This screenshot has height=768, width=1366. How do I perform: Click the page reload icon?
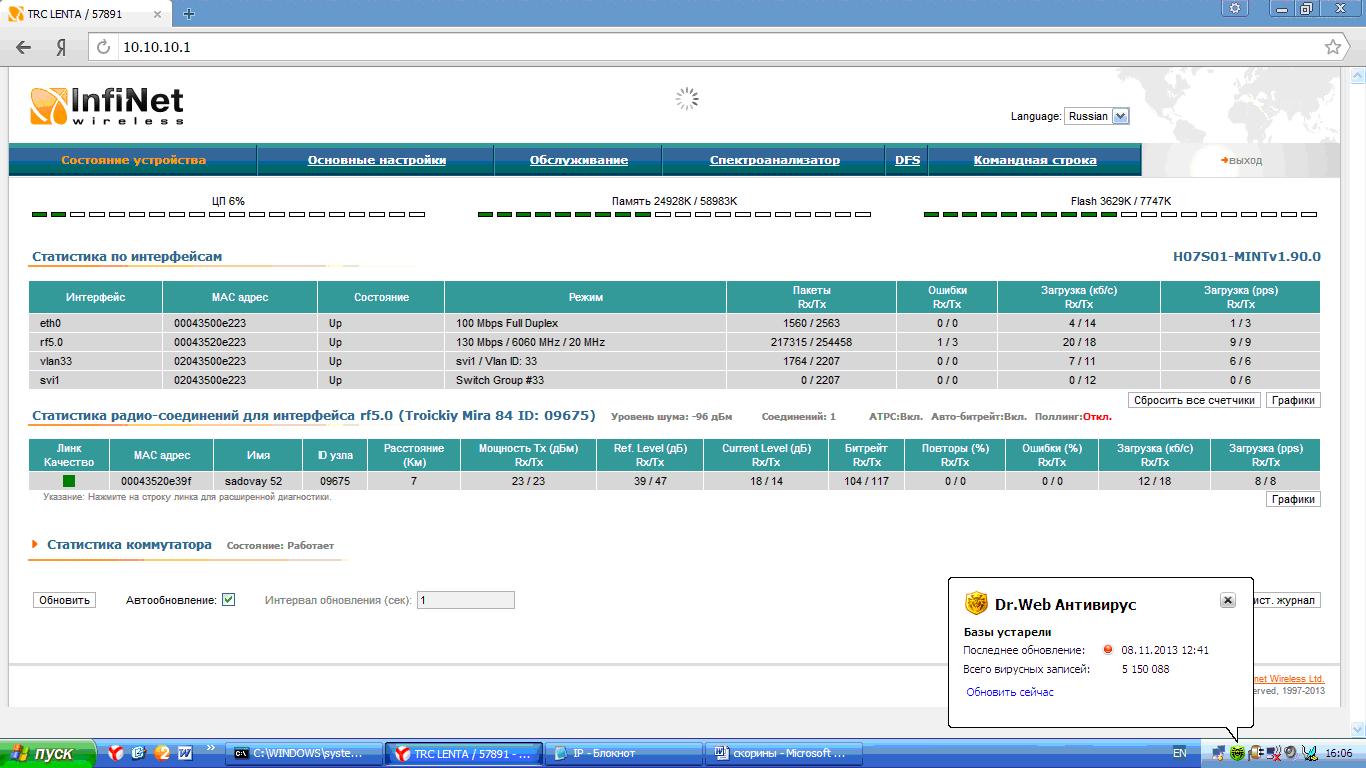pyautogui.click(x=104, y=47)
